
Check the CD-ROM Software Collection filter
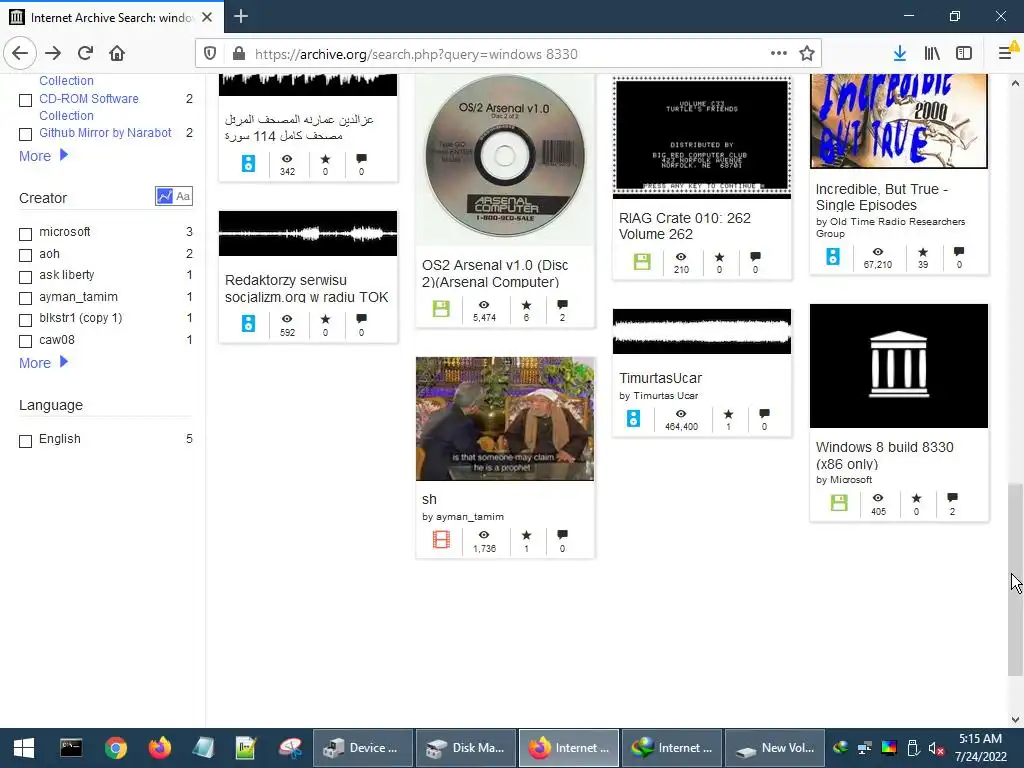tap(25, 101)
